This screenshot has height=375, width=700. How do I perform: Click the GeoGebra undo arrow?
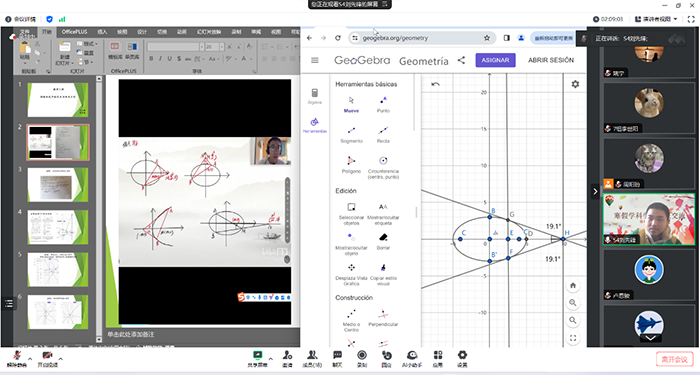point(436,84)
